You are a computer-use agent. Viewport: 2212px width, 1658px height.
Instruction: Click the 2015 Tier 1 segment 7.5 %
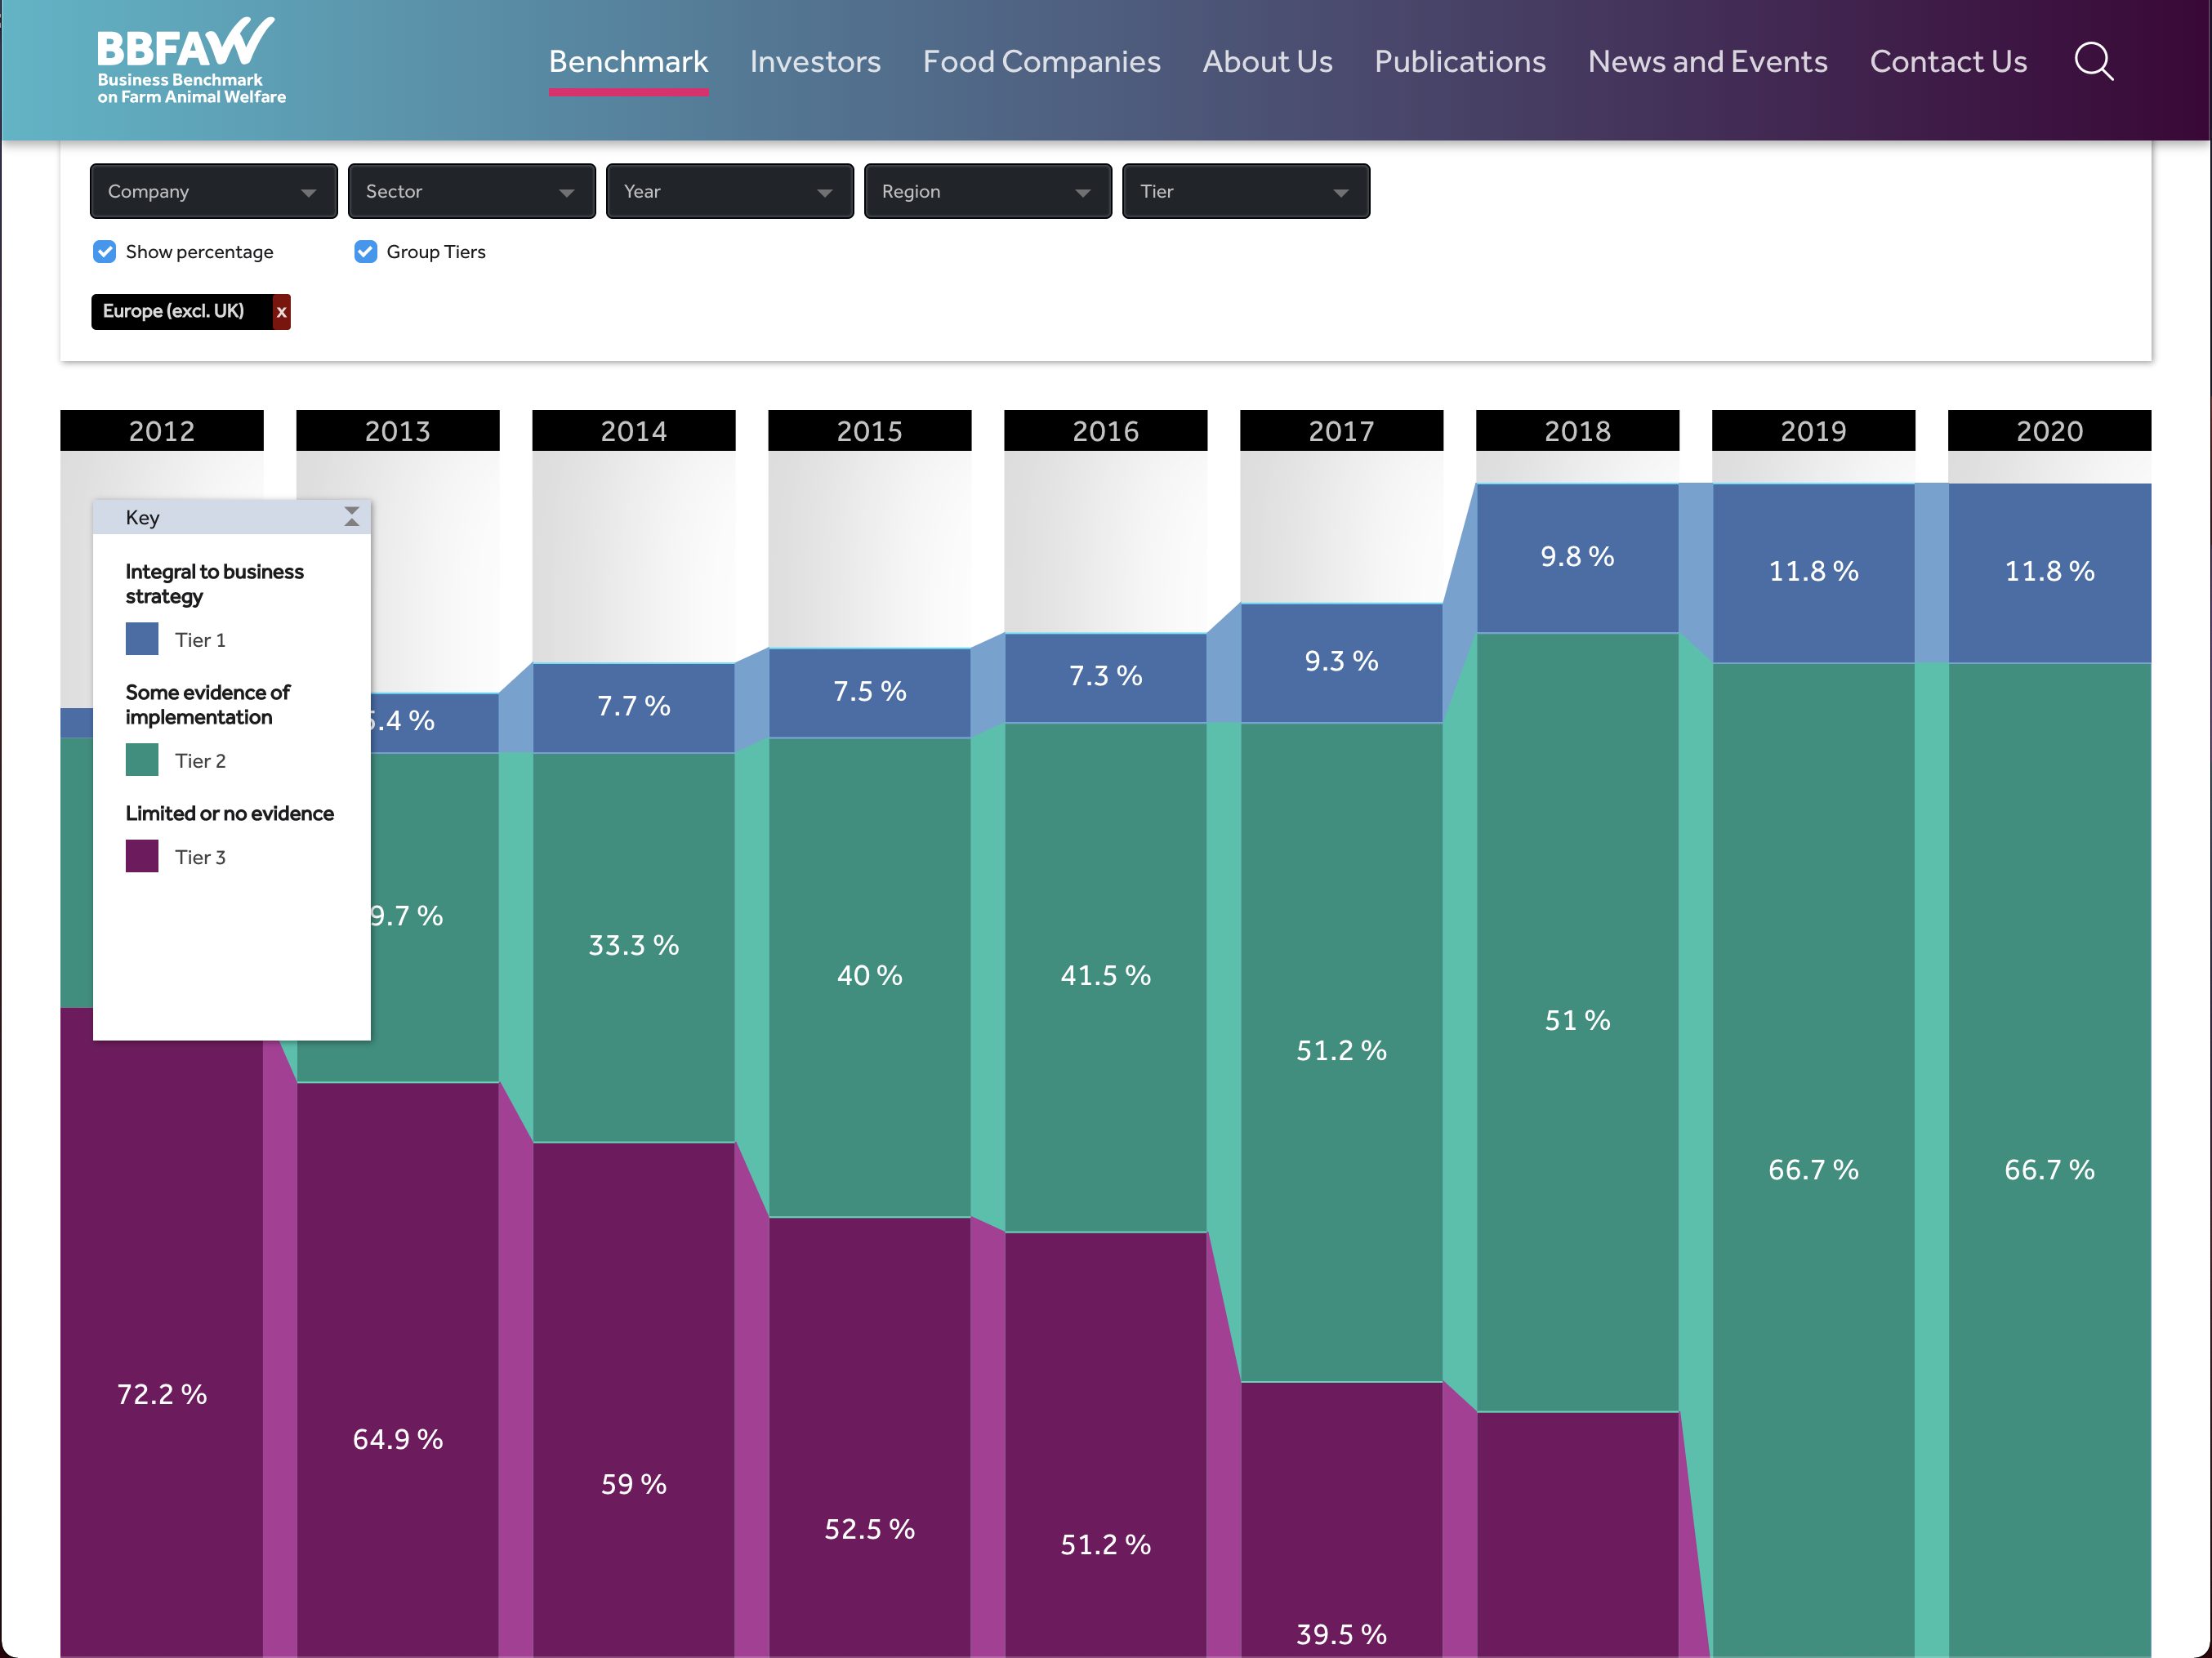(x=870, y=692)
